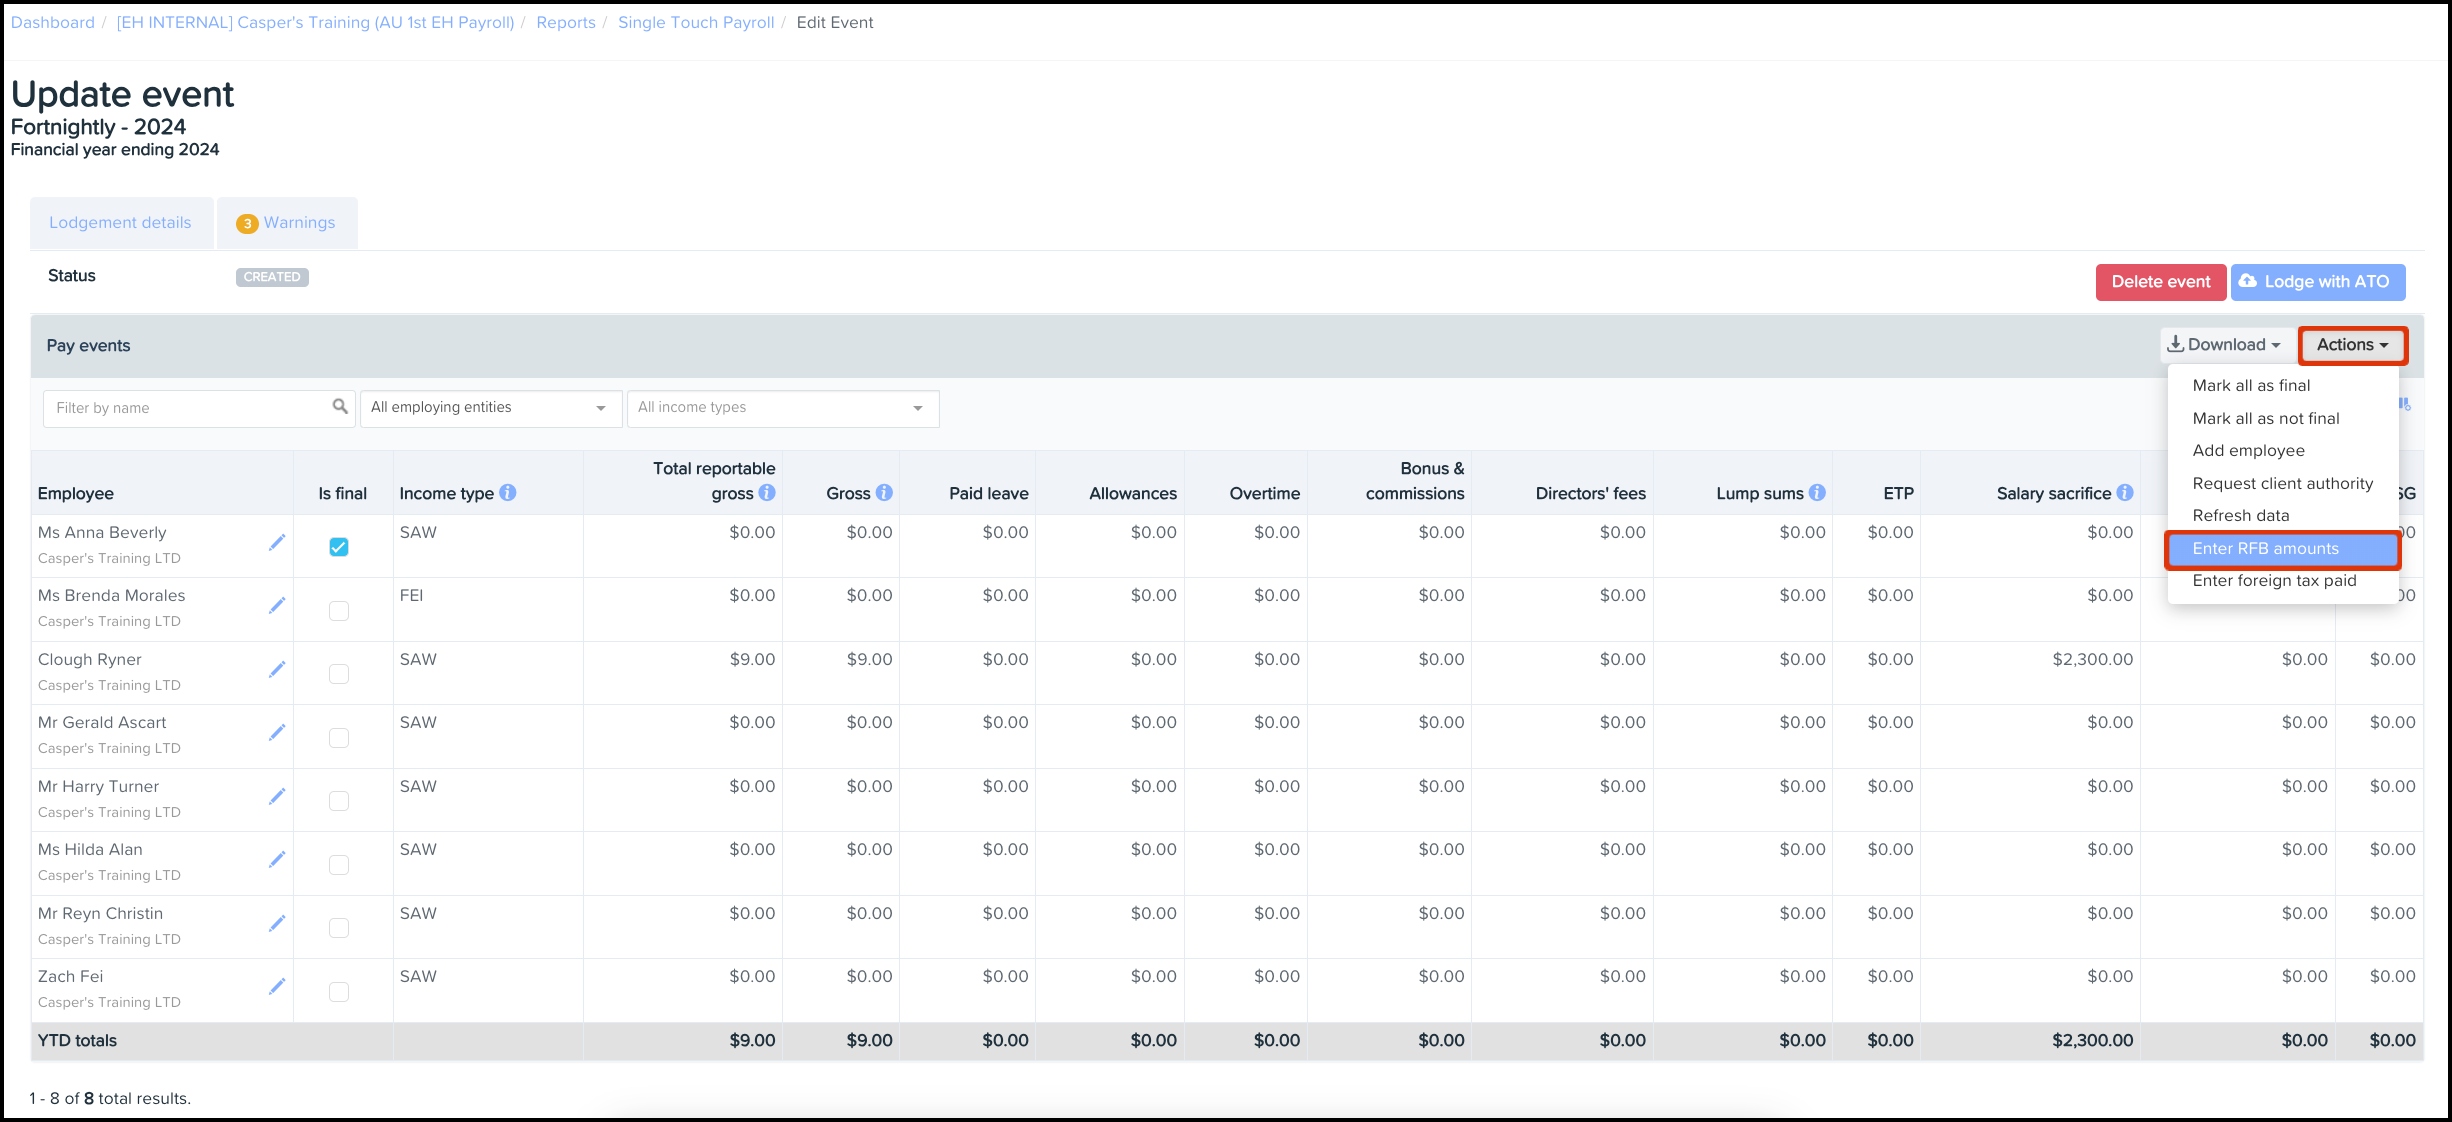Open All employing entities dropdown
Screen dimensions: 2452x1122
(490, 408)
